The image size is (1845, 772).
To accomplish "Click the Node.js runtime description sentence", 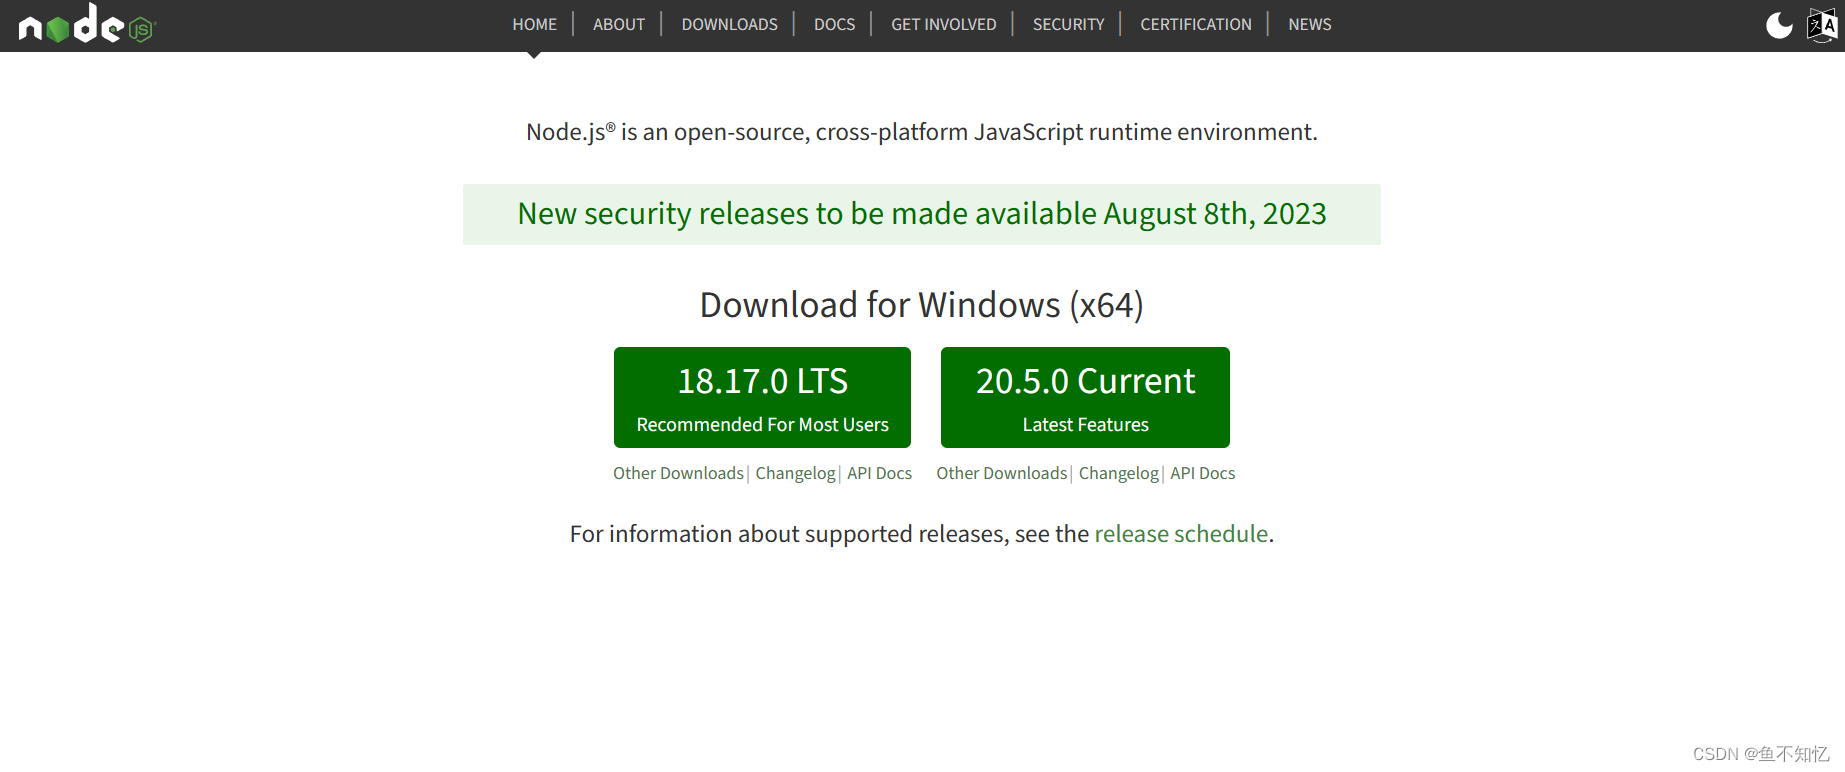I will pos(921,132).
